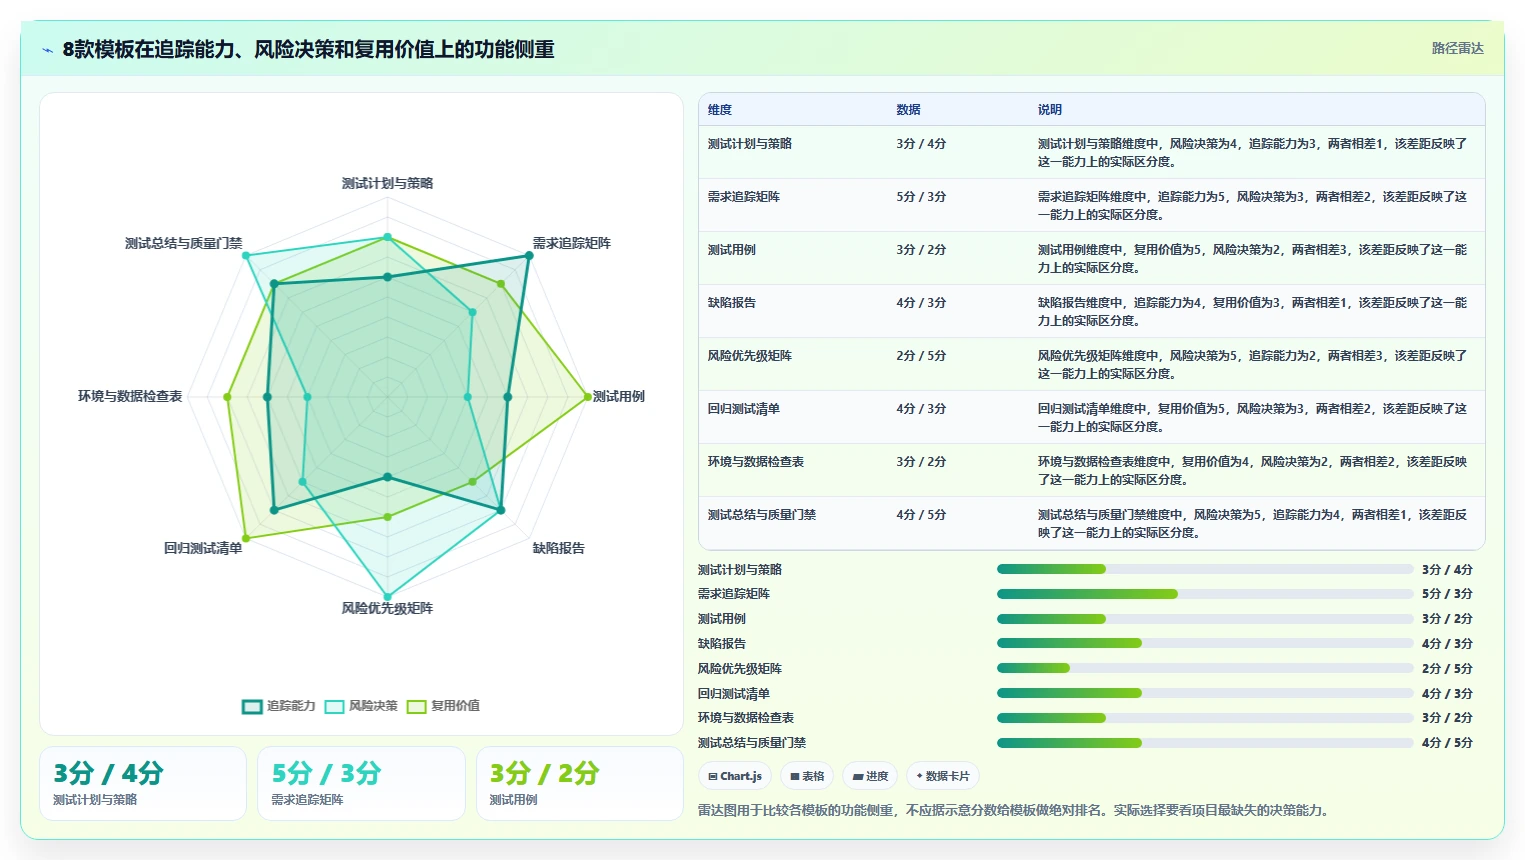The height and width of the screenshot is (860, 1525).
Task: Click the page title 8款模板在追踪能力
Action: 309,50
